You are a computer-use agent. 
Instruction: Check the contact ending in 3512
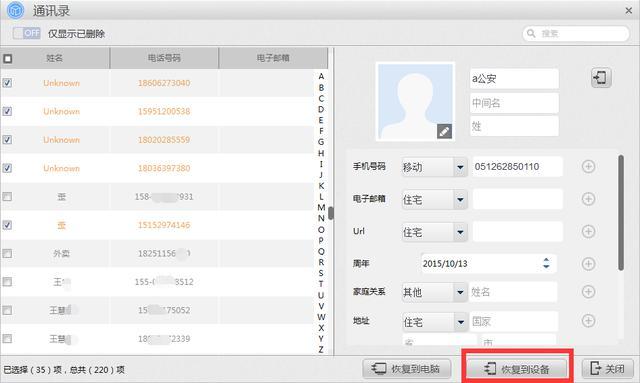pyautogui.click(x=7, y=282)
